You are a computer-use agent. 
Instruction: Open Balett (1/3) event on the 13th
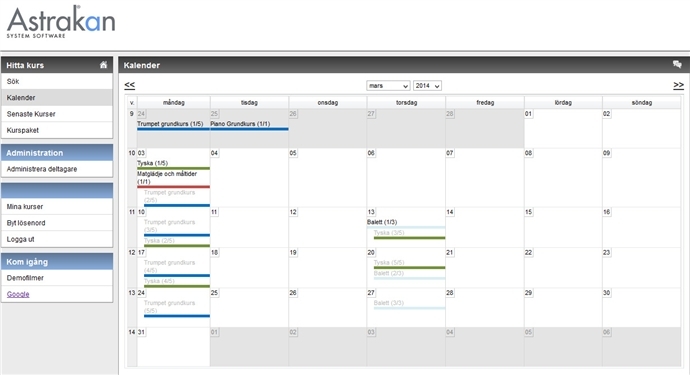pos(382,222)
